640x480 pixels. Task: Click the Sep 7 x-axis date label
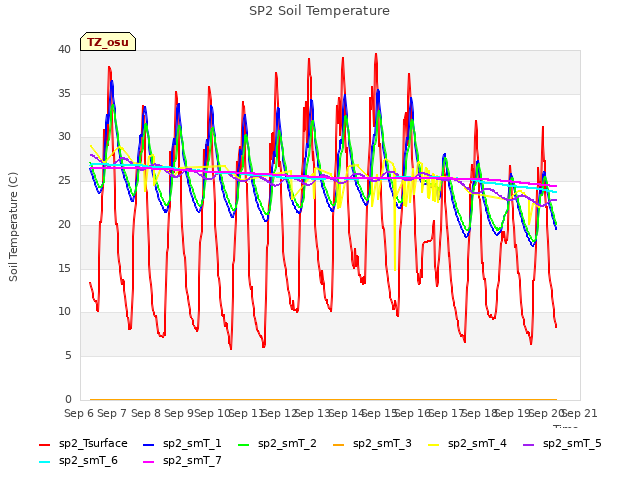click(112, 413)
